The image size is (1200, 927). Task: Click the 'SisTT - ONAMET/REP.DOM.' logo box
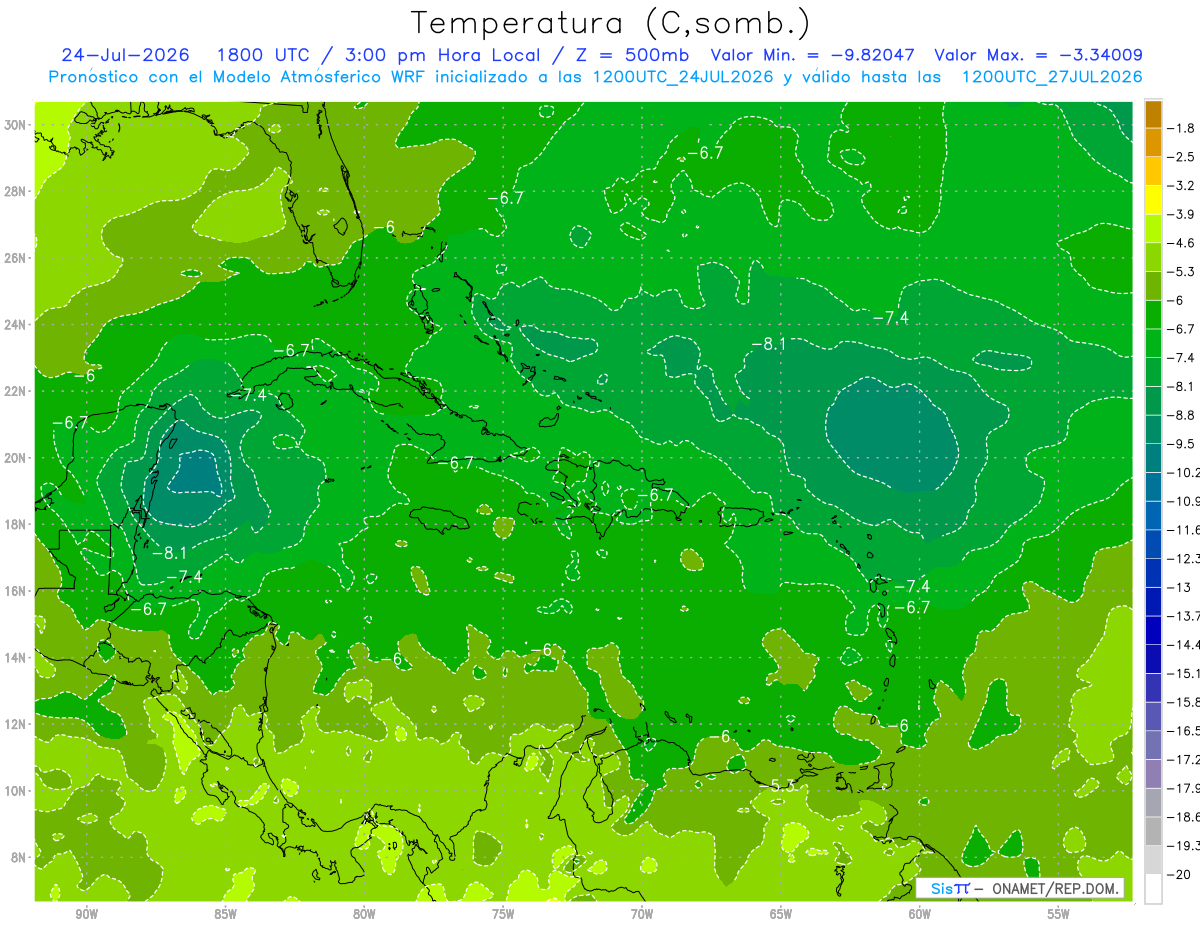click(1021, 888)
